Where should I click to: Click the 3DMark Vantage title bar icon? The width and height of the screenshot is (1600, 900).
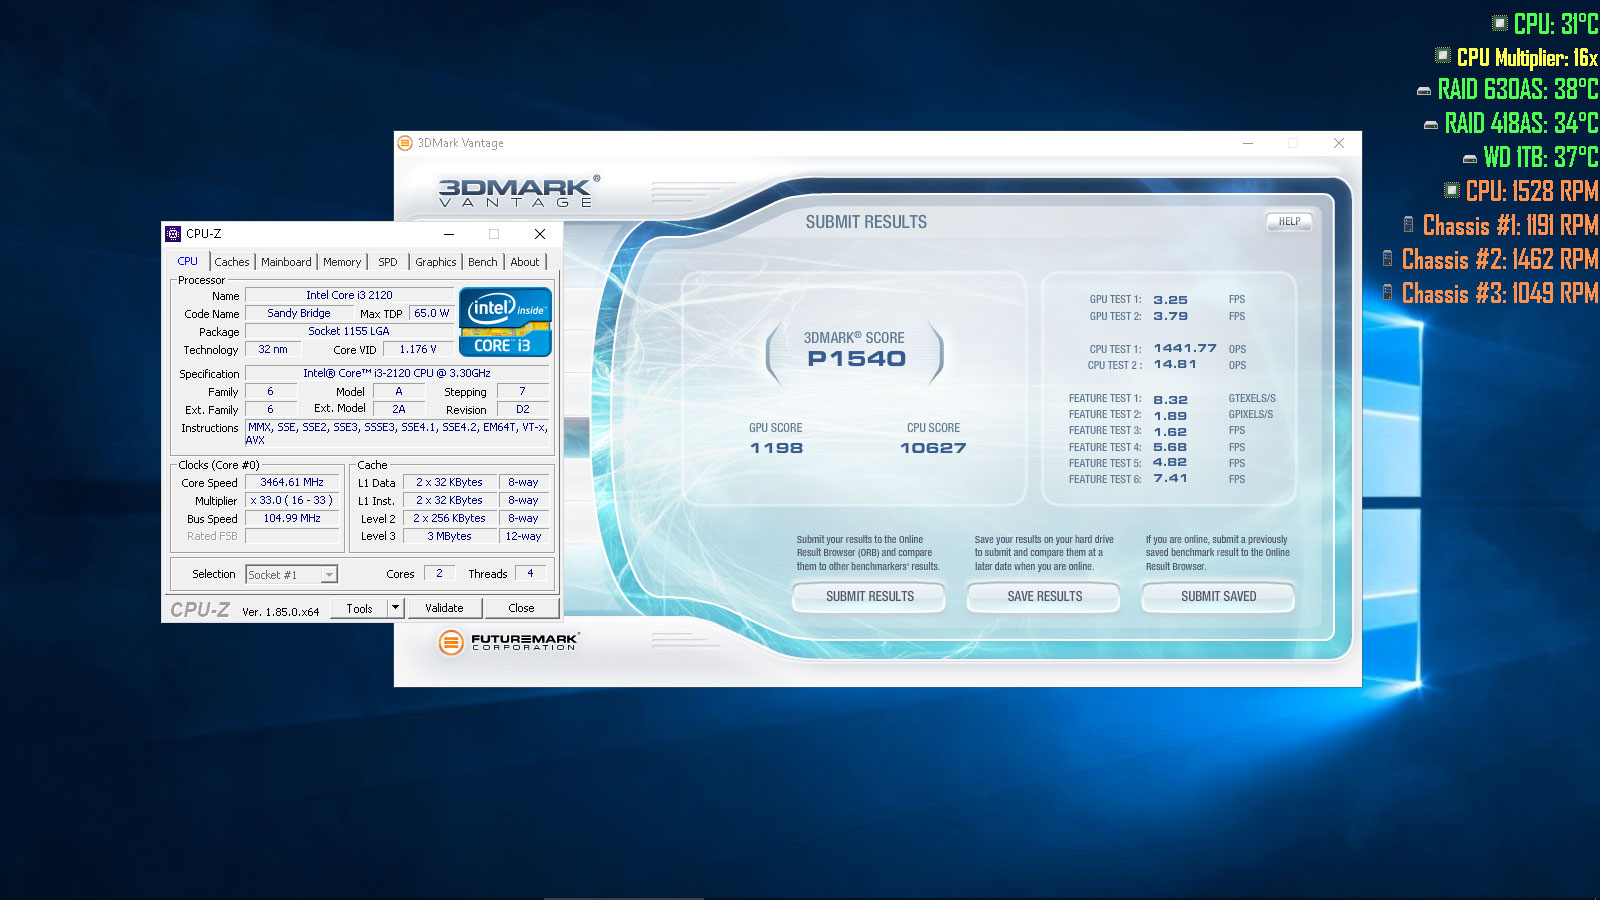(x=406, y=143)
